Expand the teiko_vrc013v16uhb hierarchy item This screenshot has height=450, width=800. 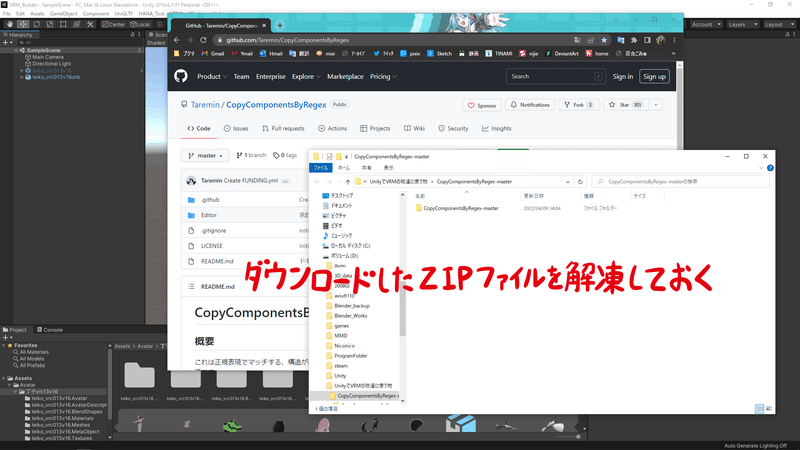pos(22,77)
